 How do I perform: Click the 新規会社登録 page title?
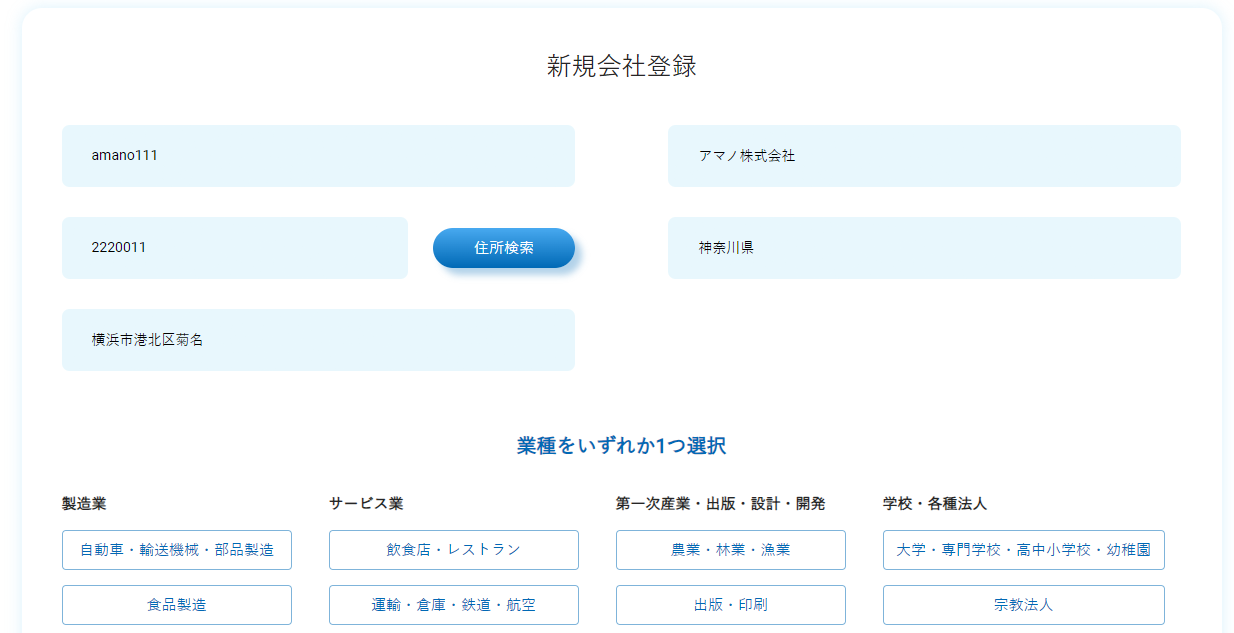click(621, 66)
